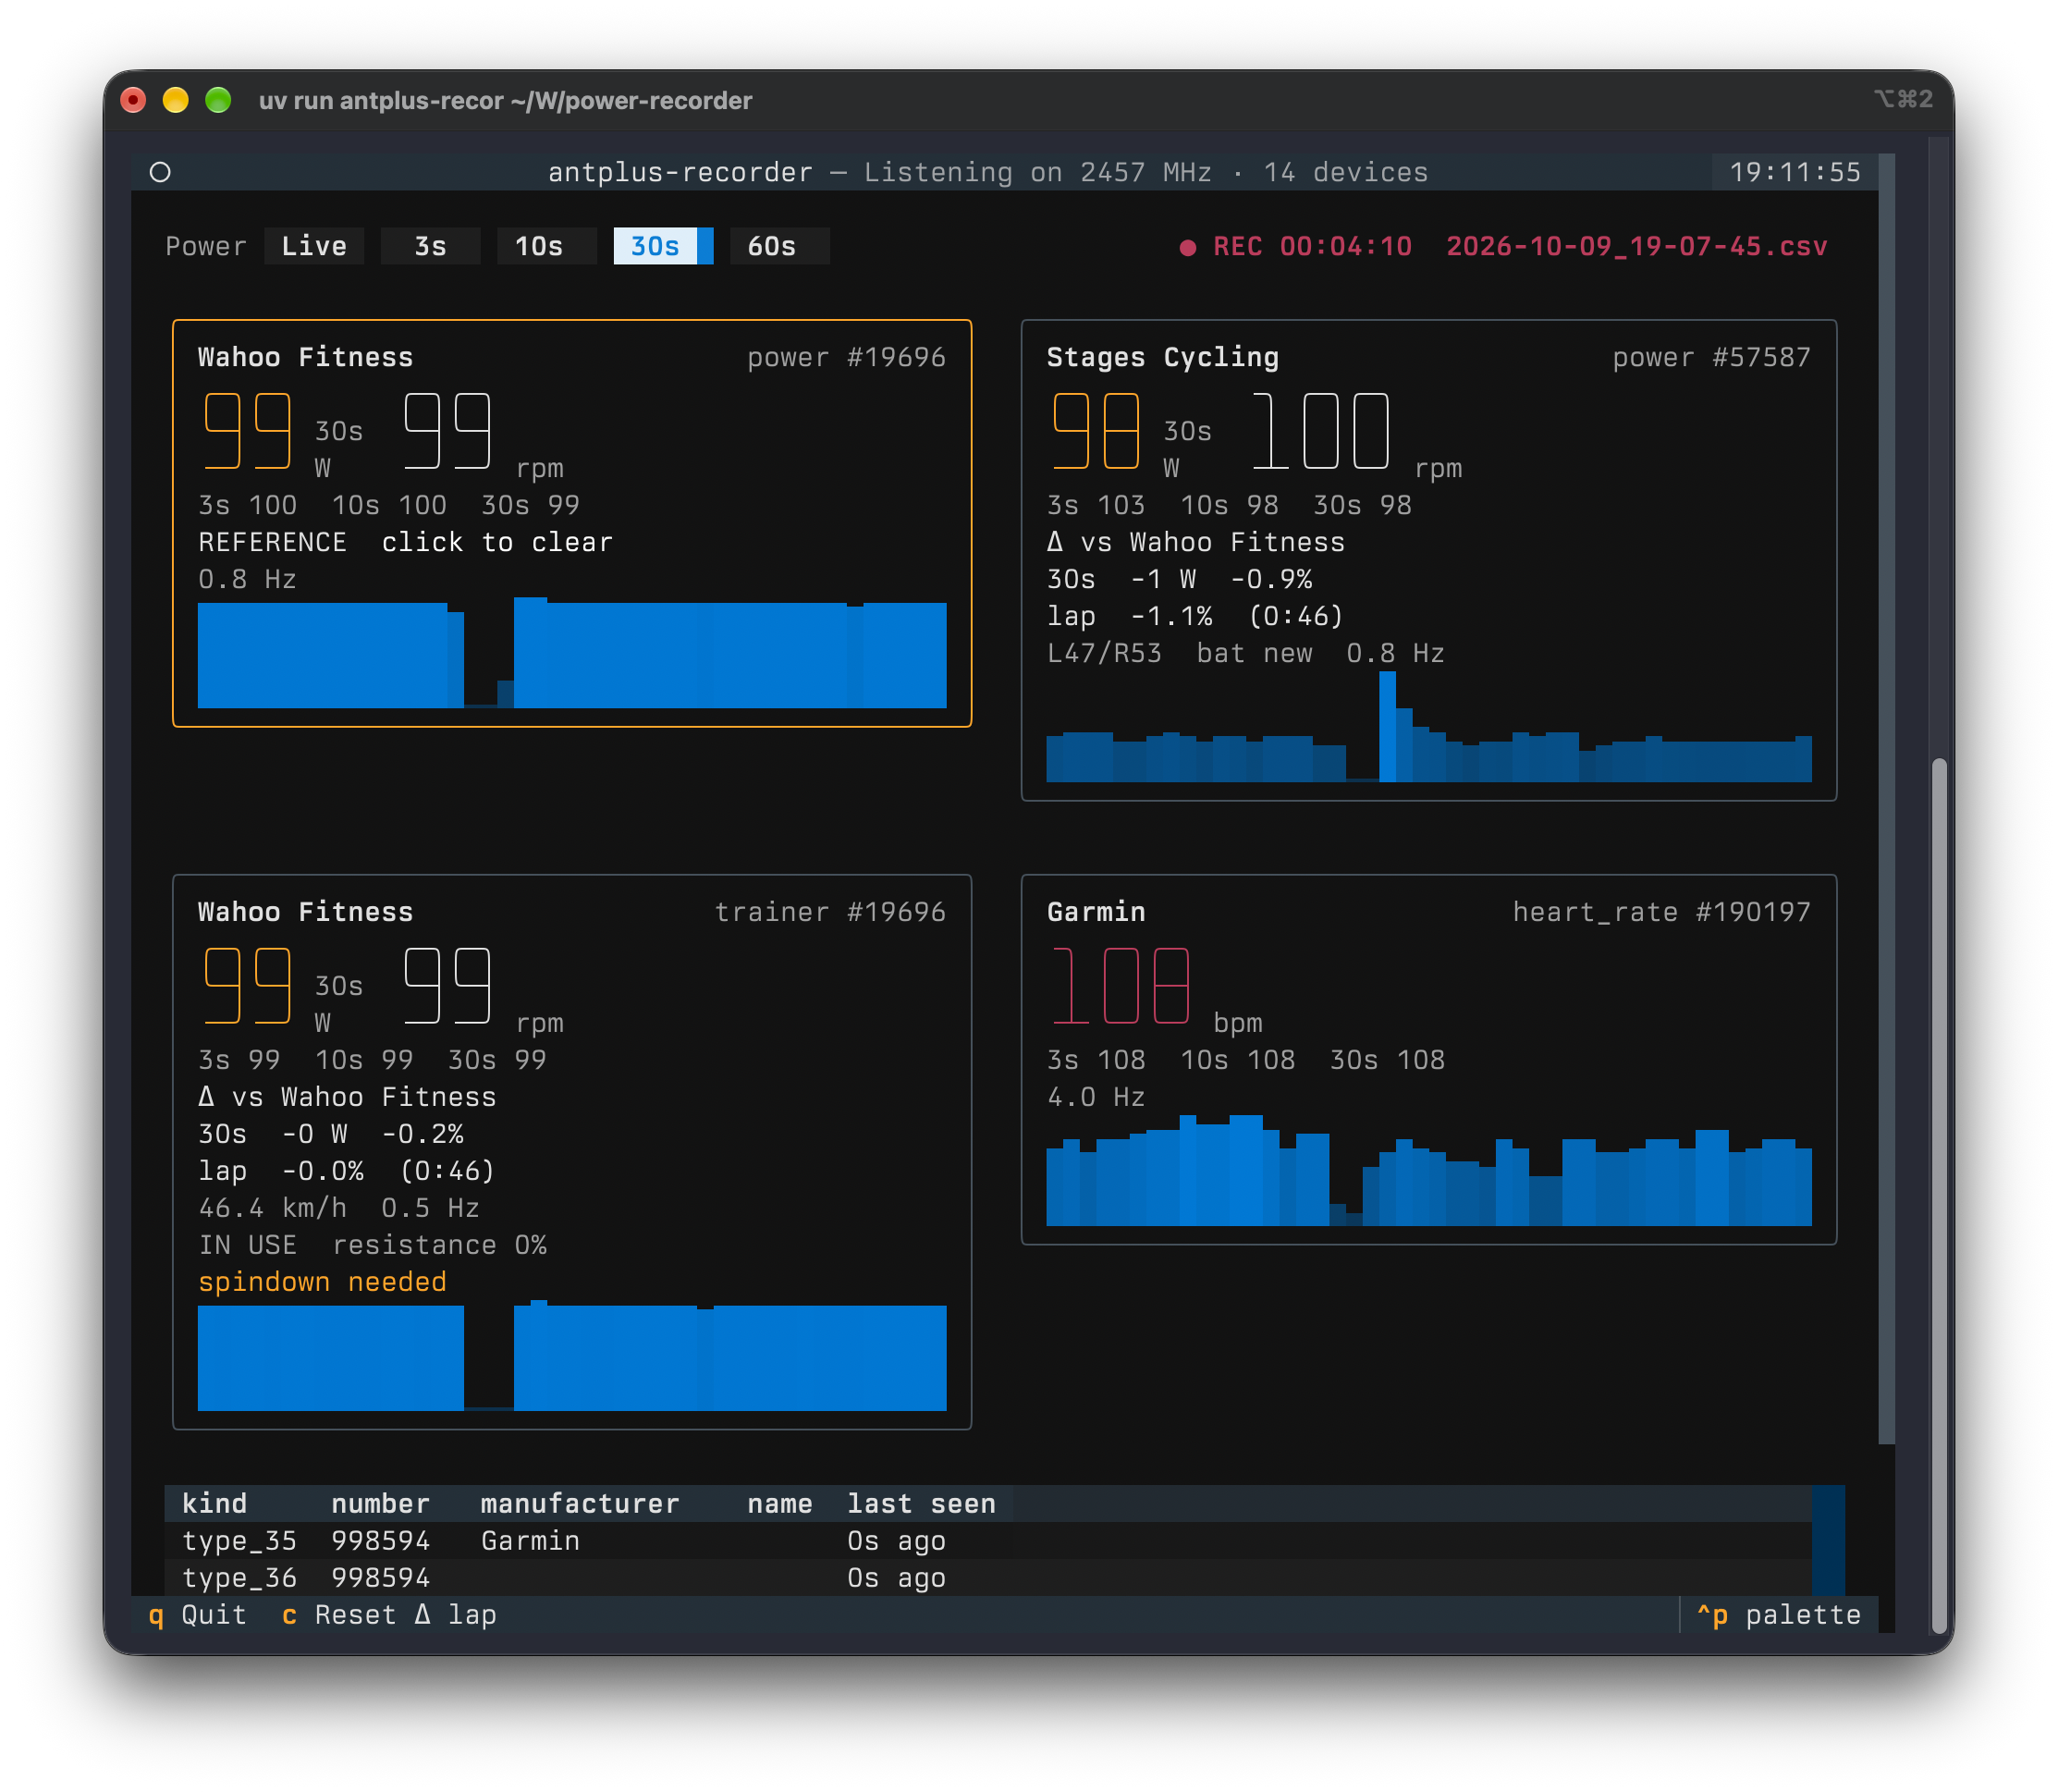Select the 3s power averaging tab
Screen dimensions: 2058x1792
tap(430, 246)
